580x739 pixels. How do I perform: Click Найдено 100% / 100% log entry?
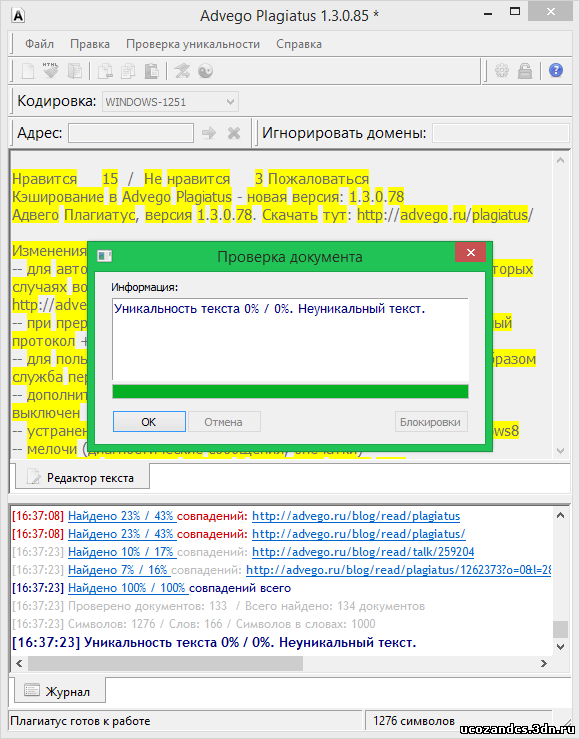click(x=128, y=588)
